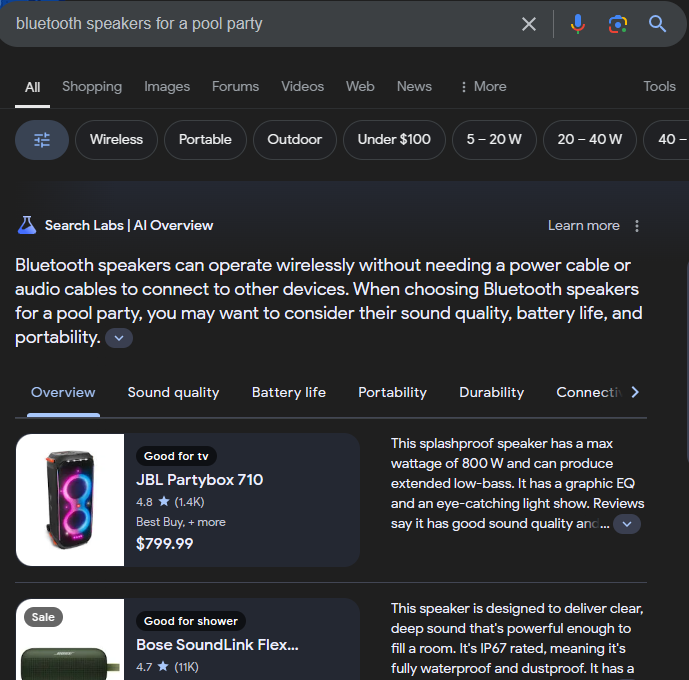Switch to the Videos results tab
This screenshot has width=689, height=680.
[302, 87]
